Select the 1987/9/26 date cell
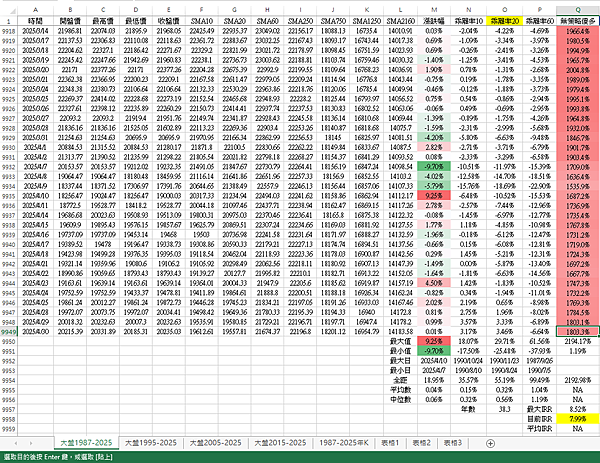The width and height of the screenshot is (600, 463). click(540, 361)
